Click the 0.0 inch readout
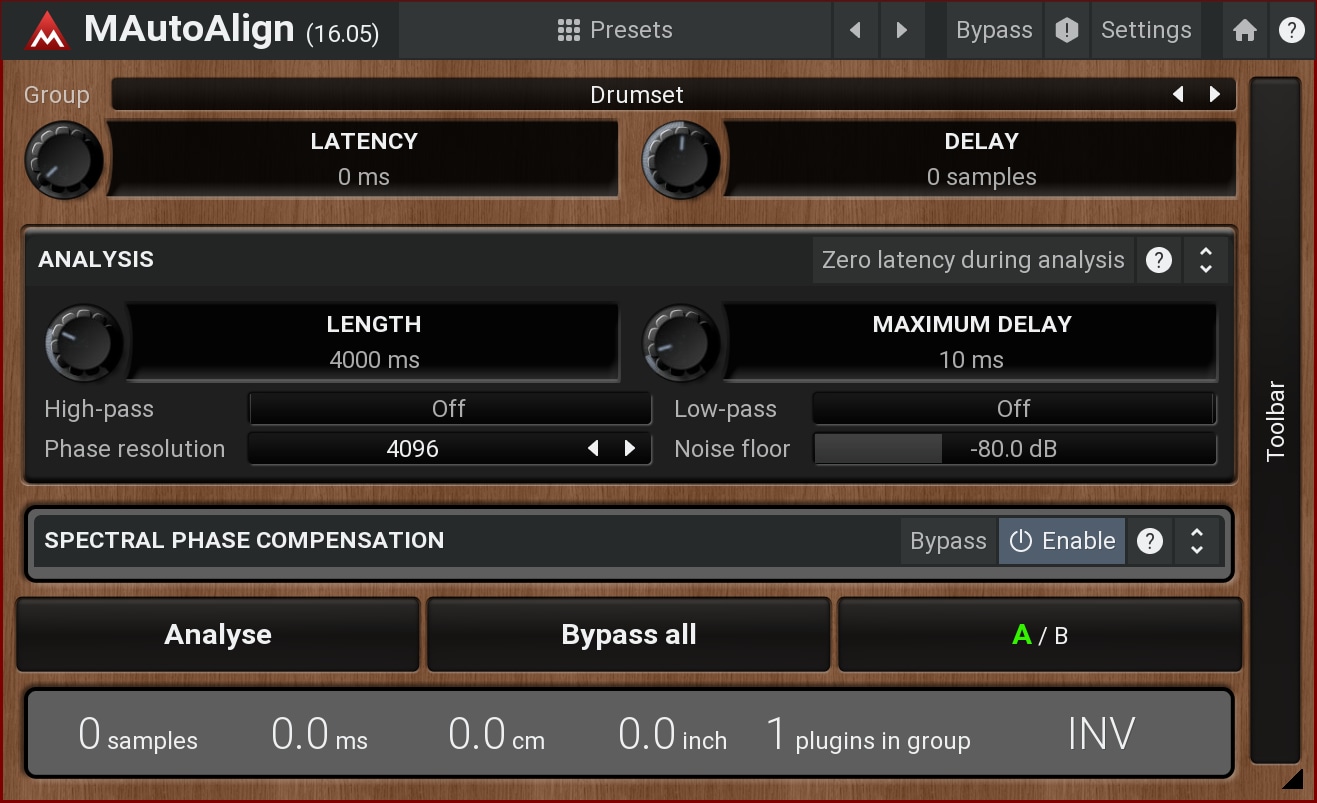 click(672, 735)
